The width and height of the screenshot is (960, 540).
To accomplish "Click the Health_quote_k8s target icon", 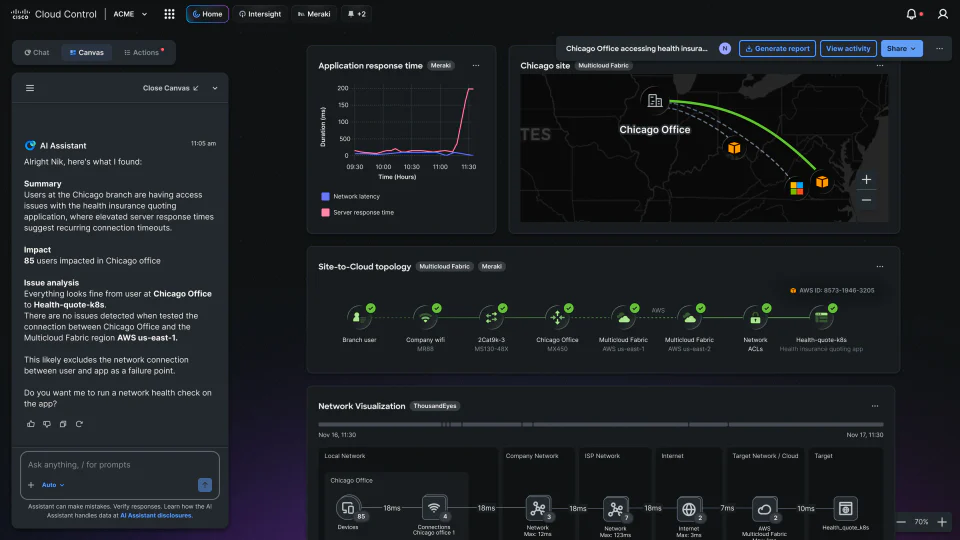I will coord(846,509).
